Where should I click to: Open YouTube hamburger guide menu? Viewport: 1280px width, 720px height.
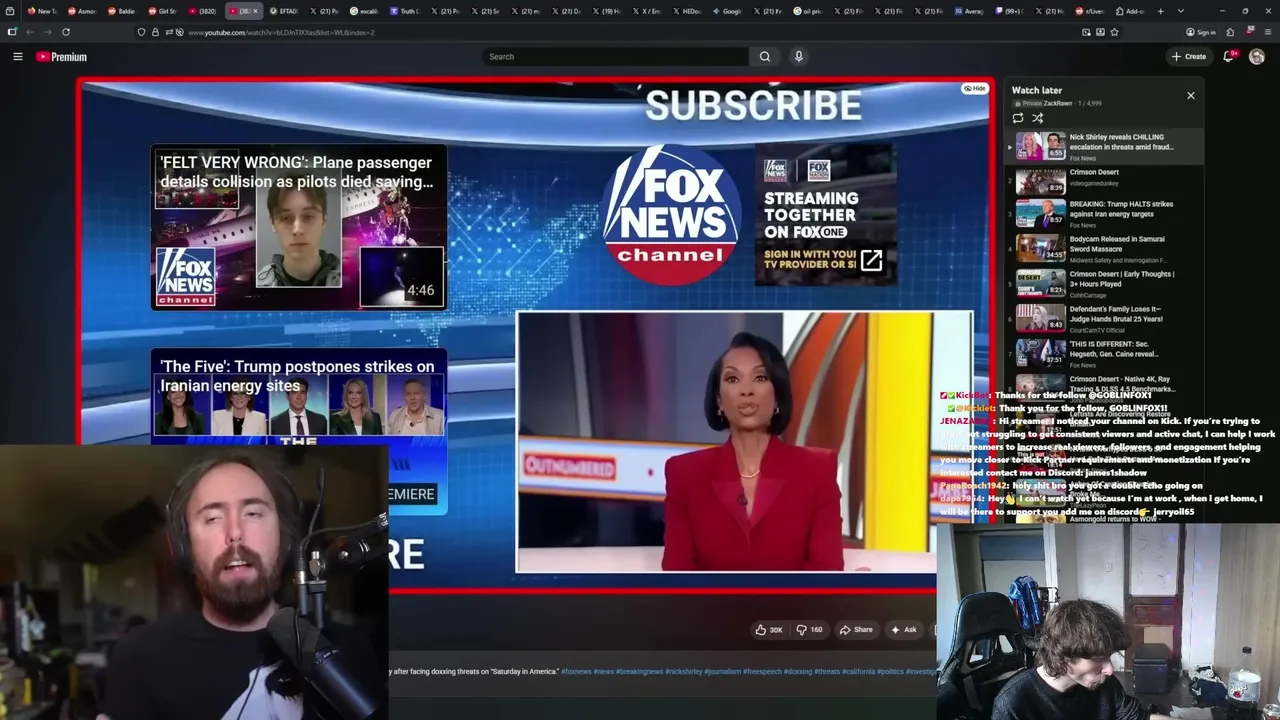click(x=17, y=57)
